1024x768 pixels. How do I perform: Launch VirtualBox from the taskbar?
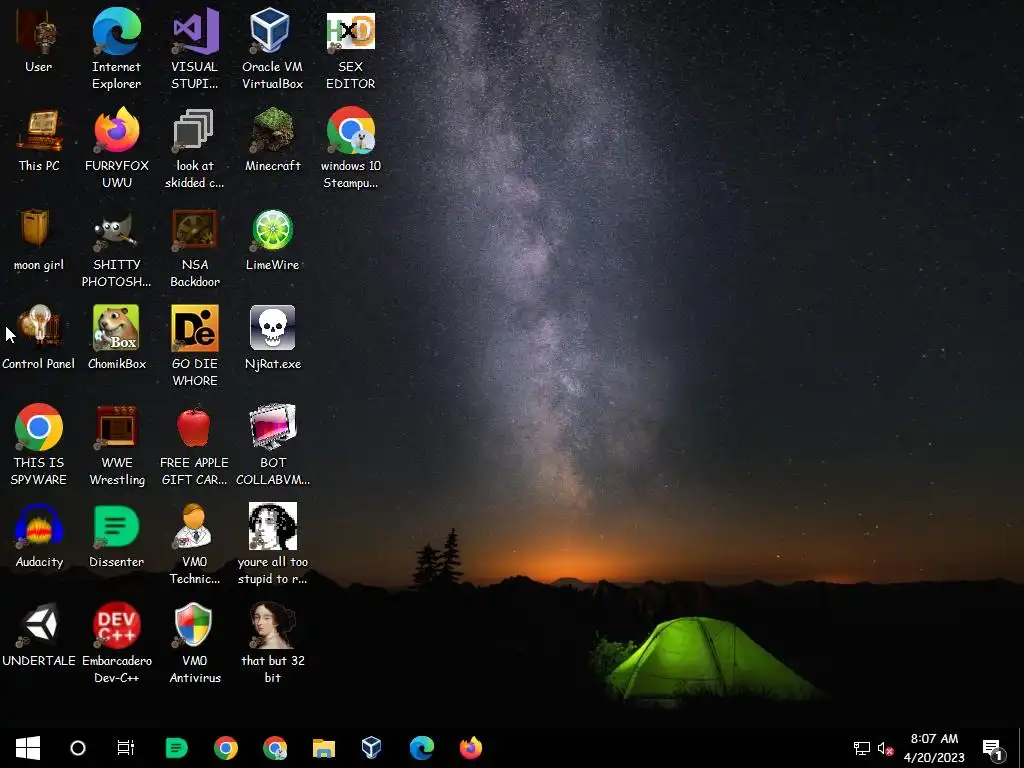coord(372,748)
